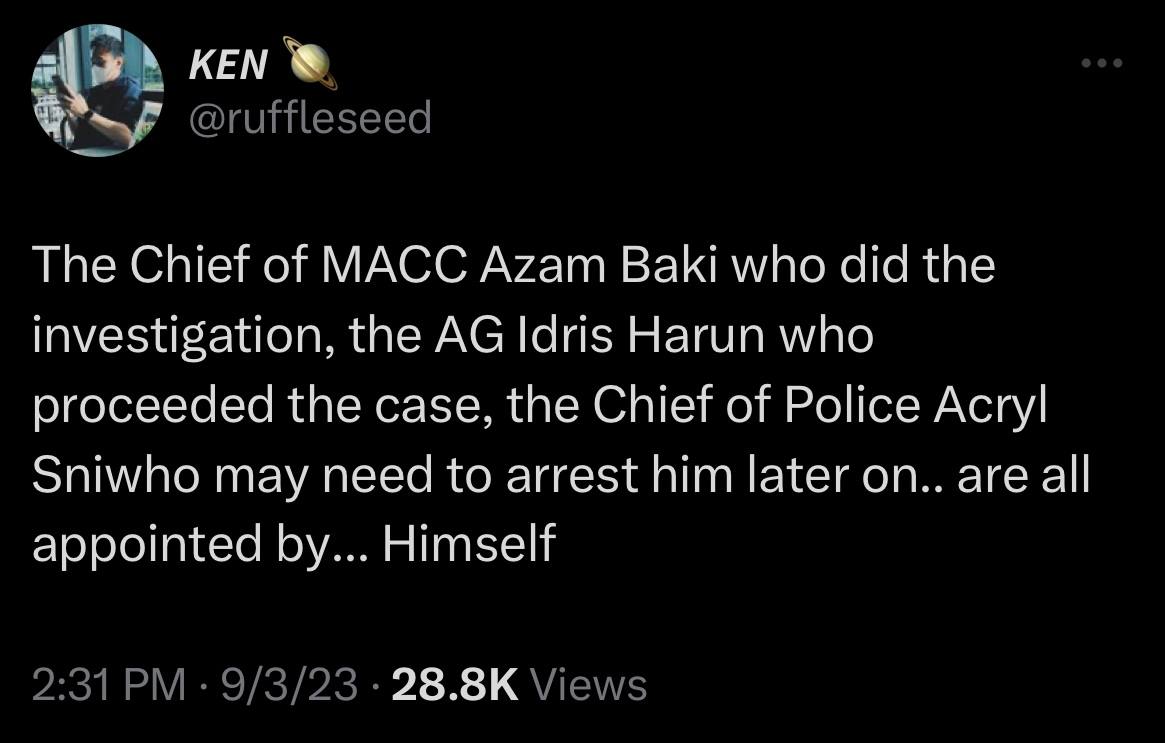1165x743 pixels.
Task: Visit the @ruffleseed handle link
Action: [310, 118]
